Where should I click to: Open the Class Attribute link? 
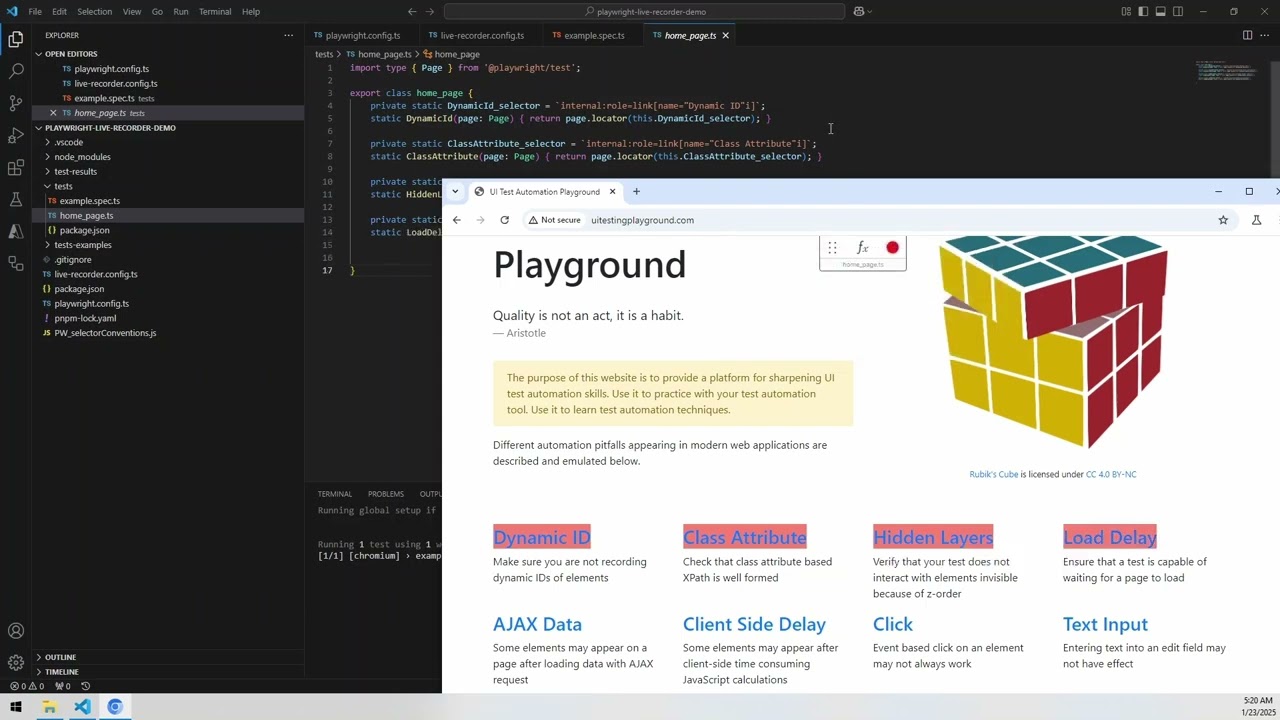click(x=744, y=537)
